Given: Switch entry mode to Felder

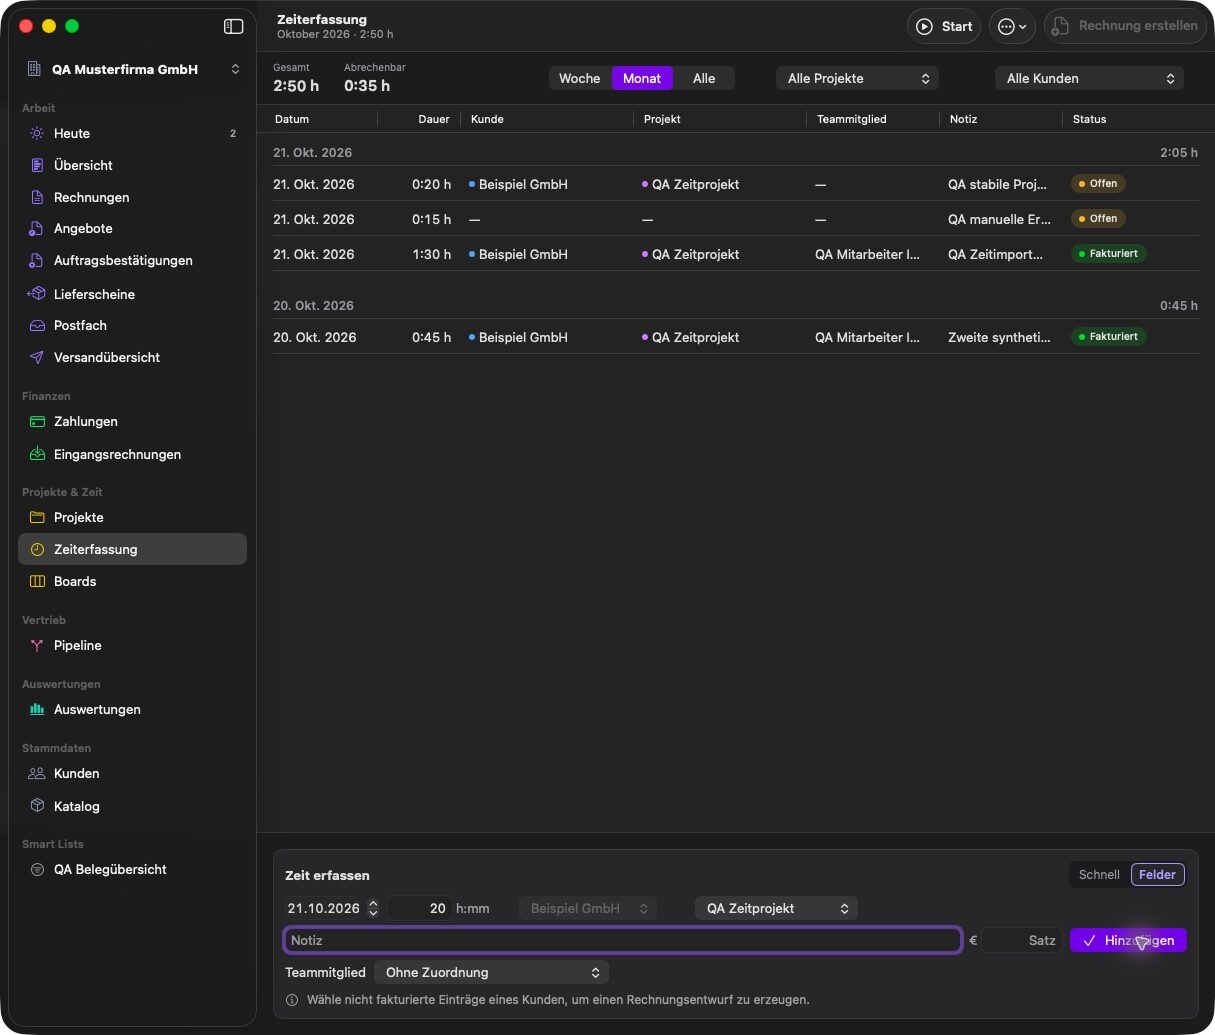Looking at the screenshot, I should [x=1158, y=875].
